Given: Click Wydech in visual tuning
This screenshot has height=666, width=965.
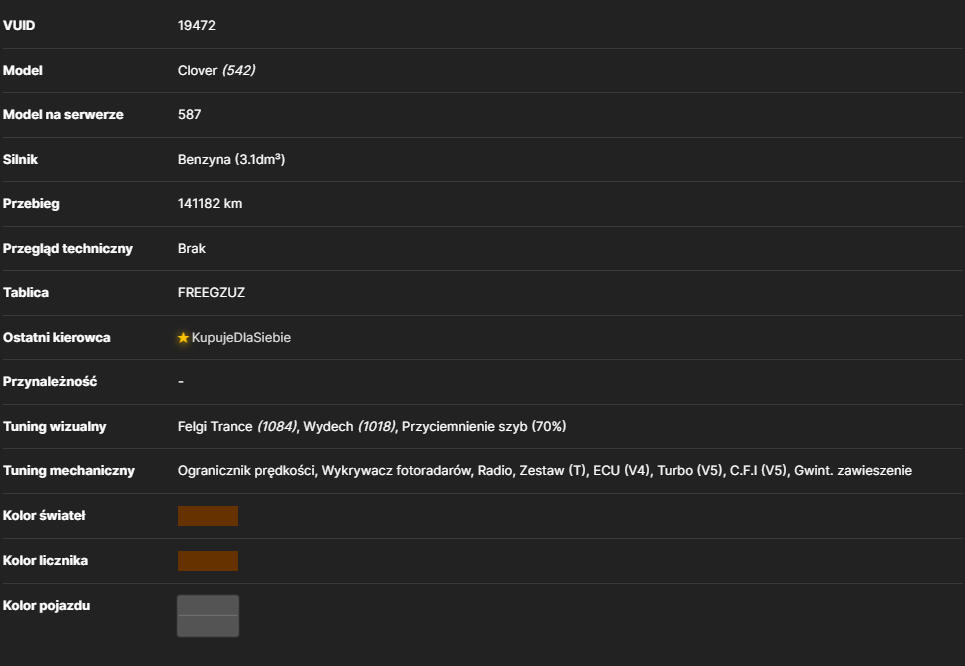Looking at the screenshot, I should pyautogui.click(x=329, y=427).
